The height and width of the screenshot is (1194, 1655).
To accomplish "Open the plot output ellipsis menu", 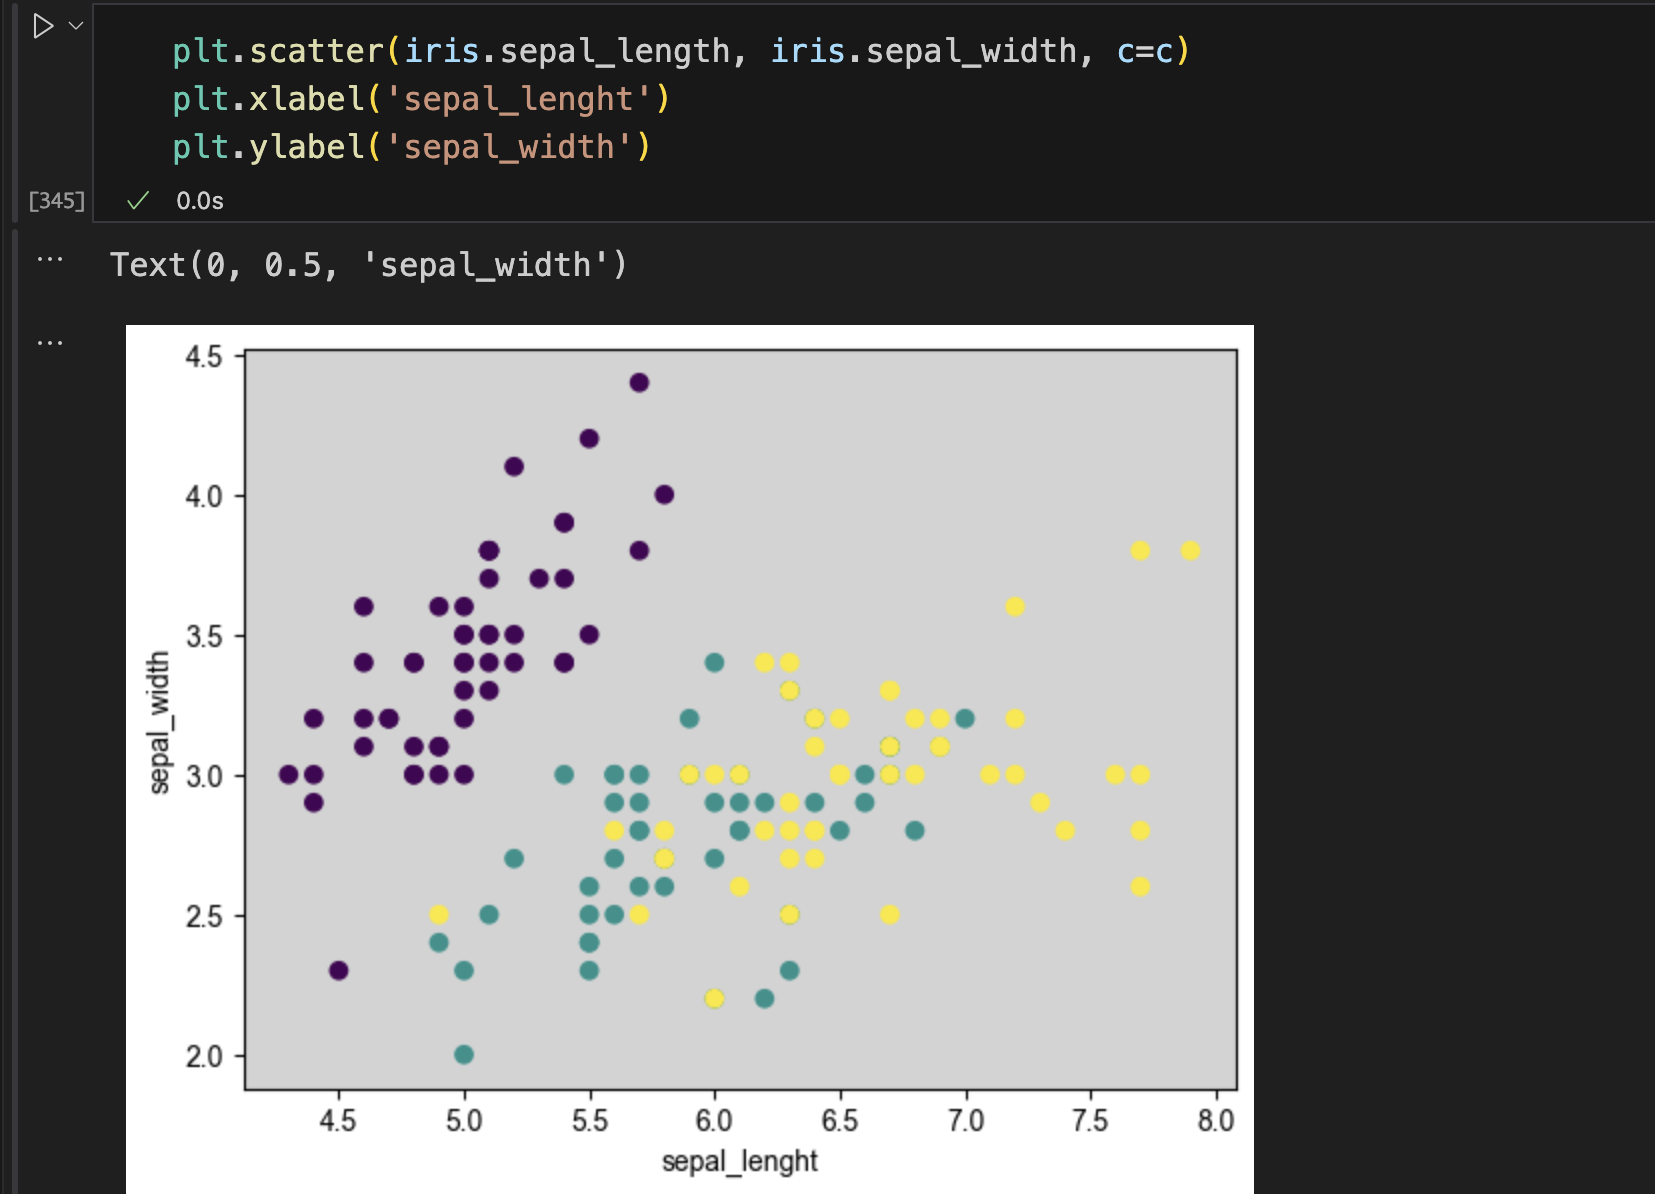I will 50,343.
